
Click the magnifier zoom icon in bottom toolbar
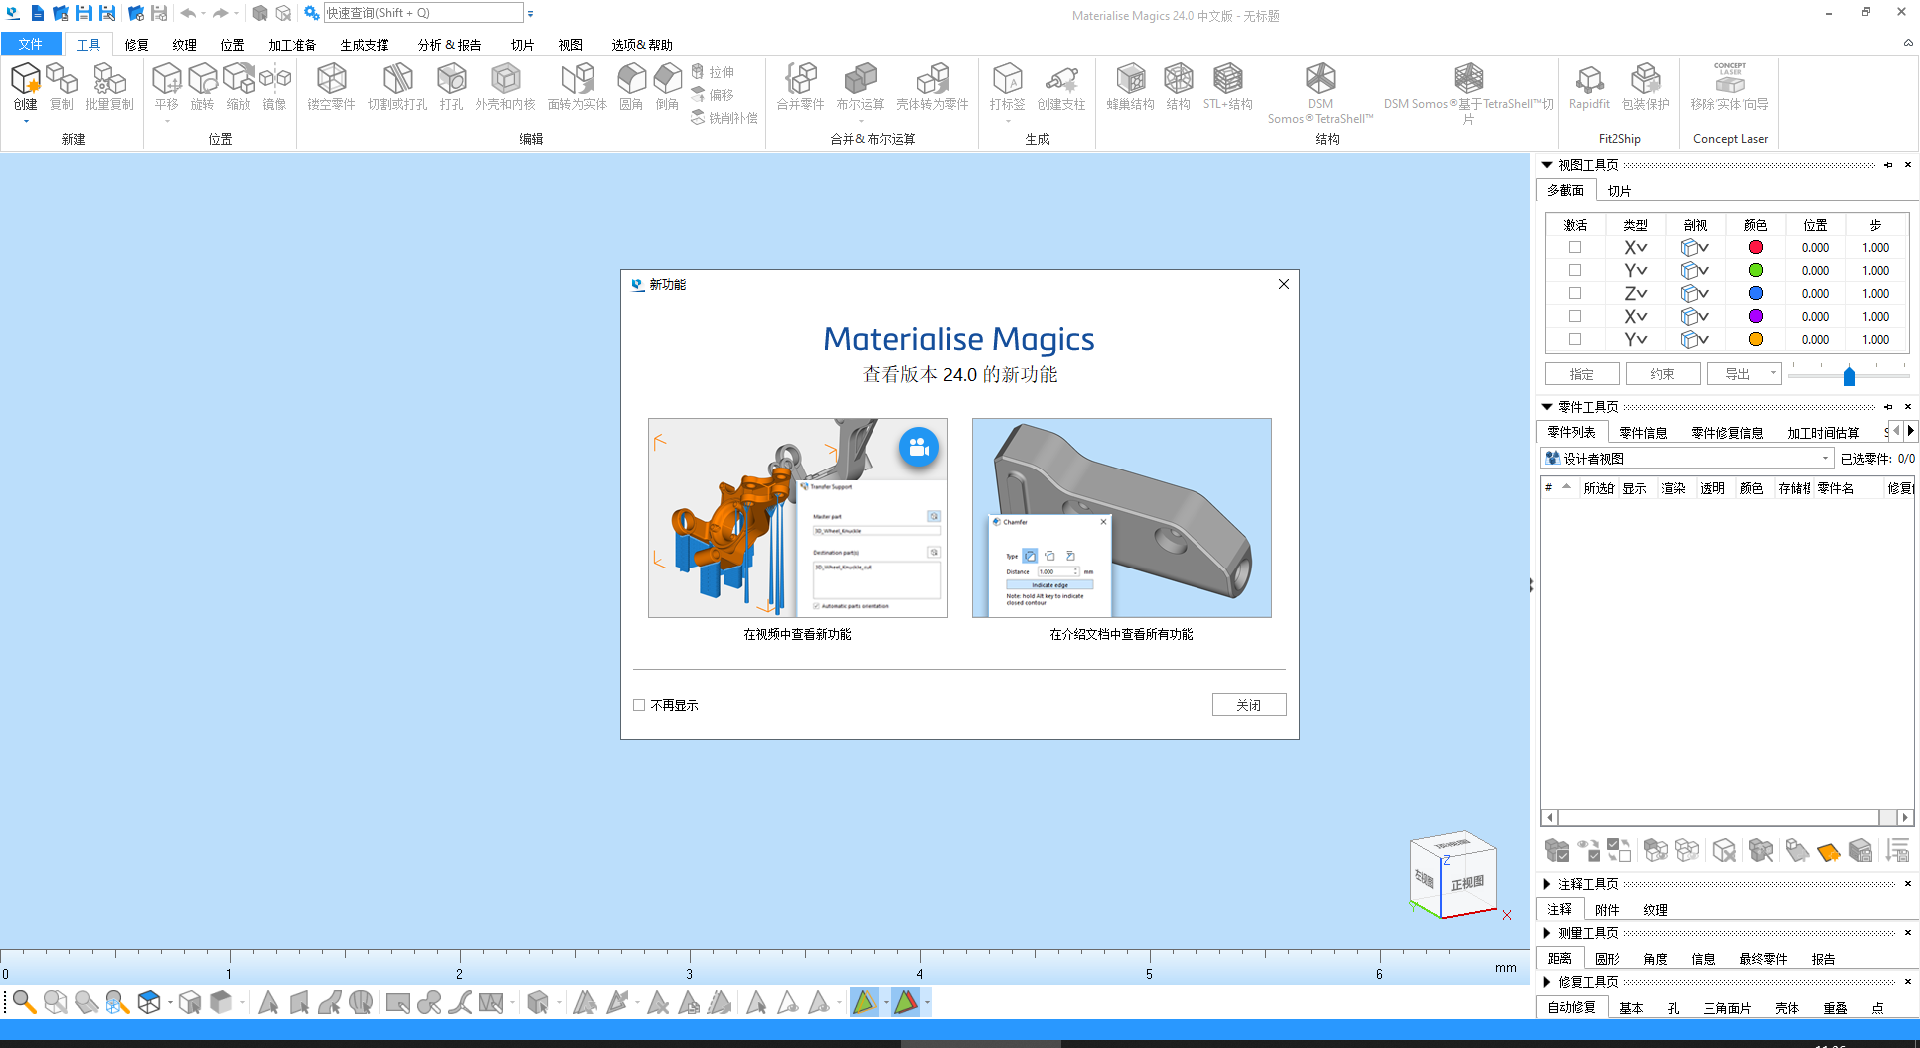[x=24, y=1002]
